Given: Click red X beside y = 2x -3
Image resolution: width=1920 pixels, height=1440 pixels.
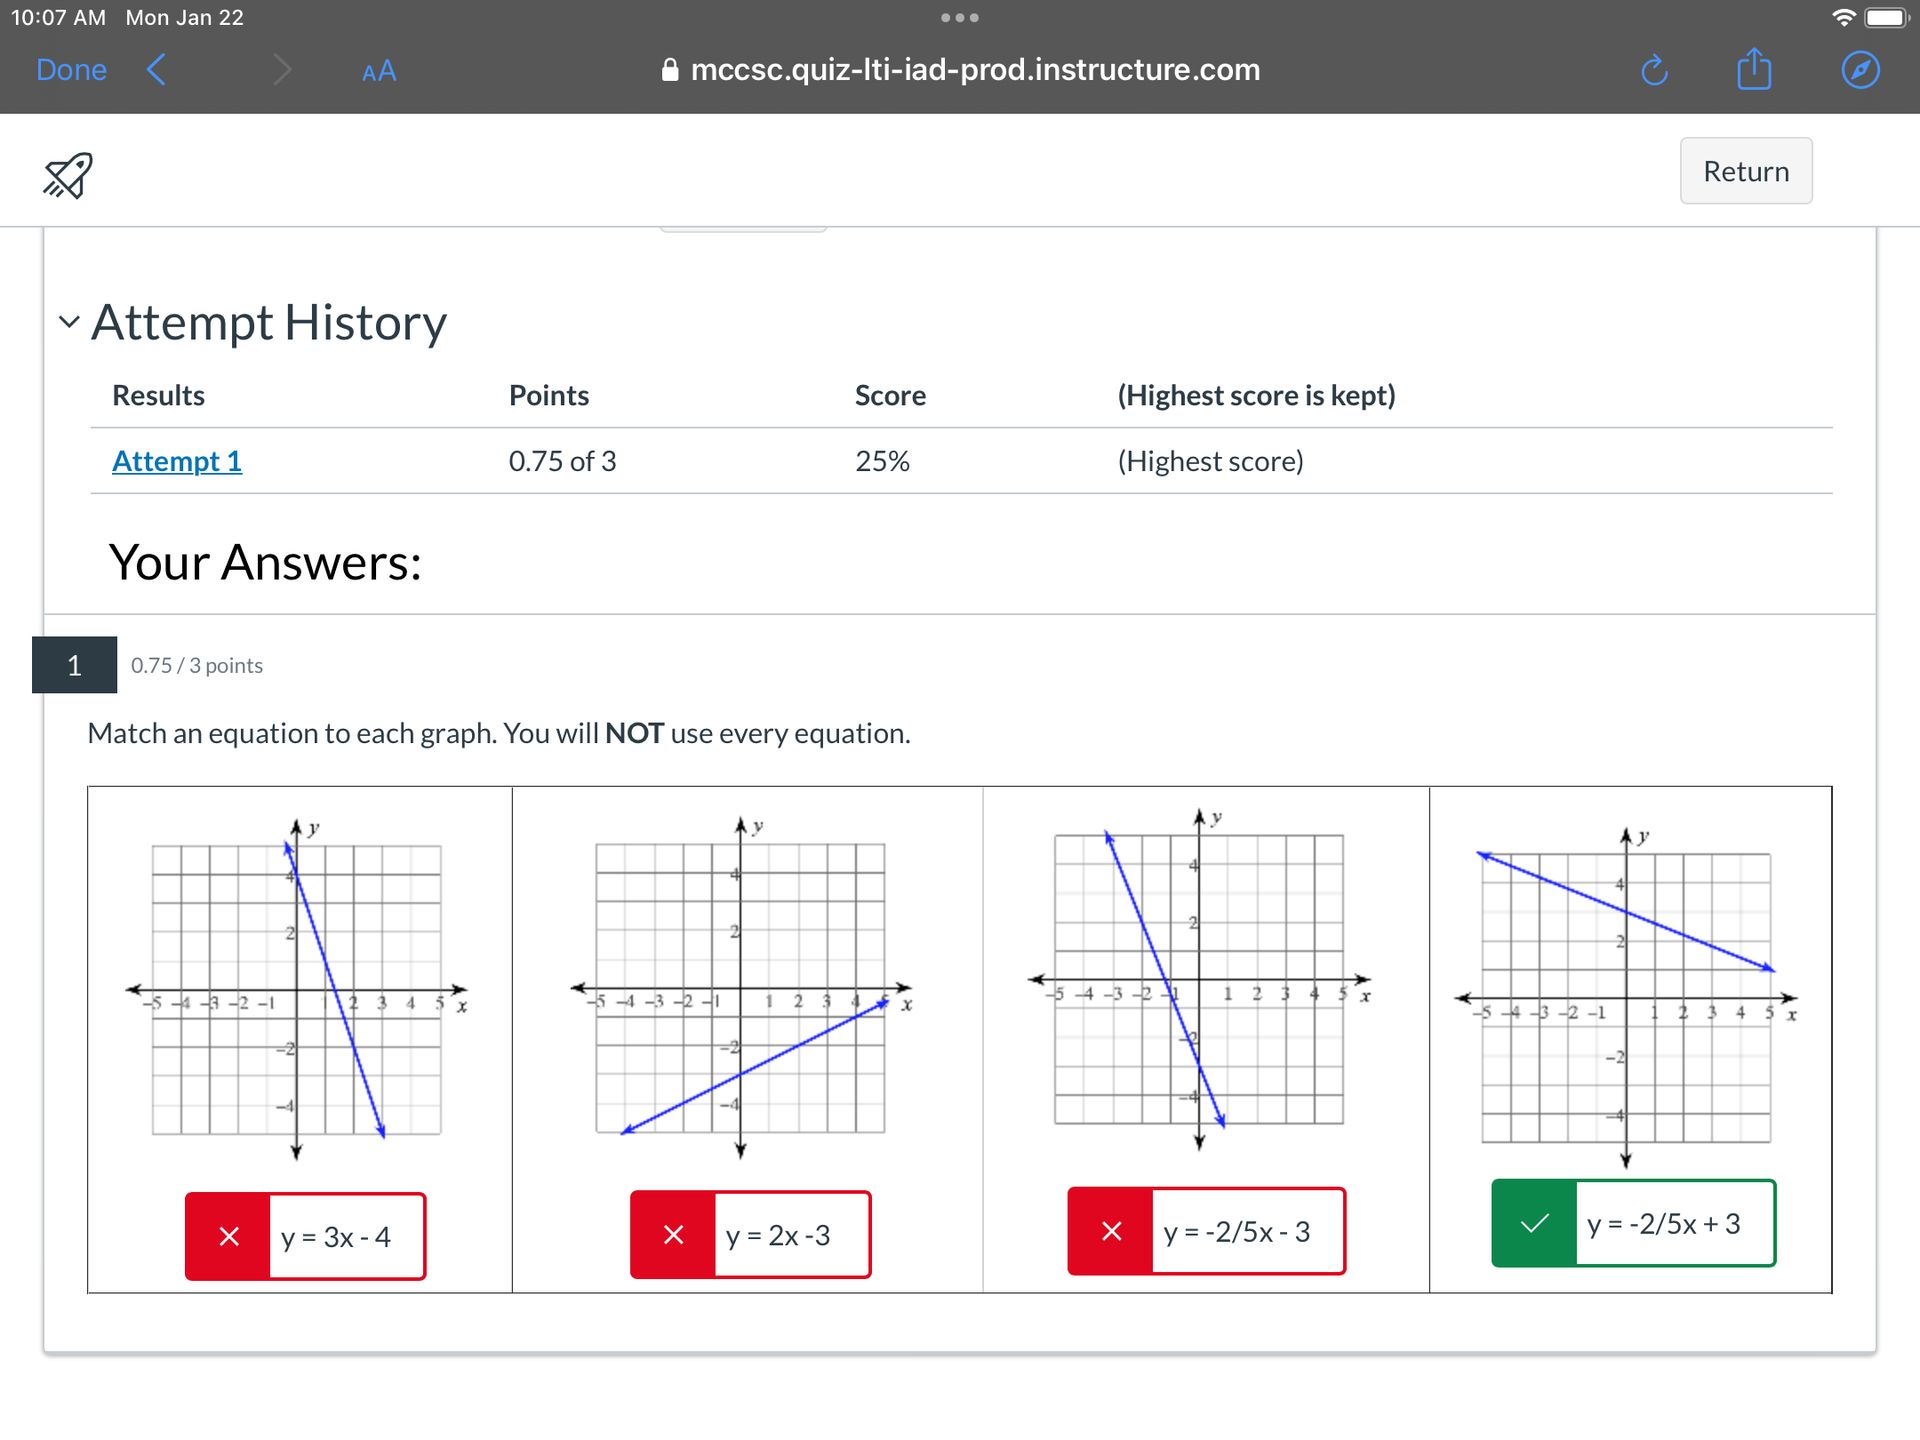Looking at the screenshot, I should tap(673, 1234).
